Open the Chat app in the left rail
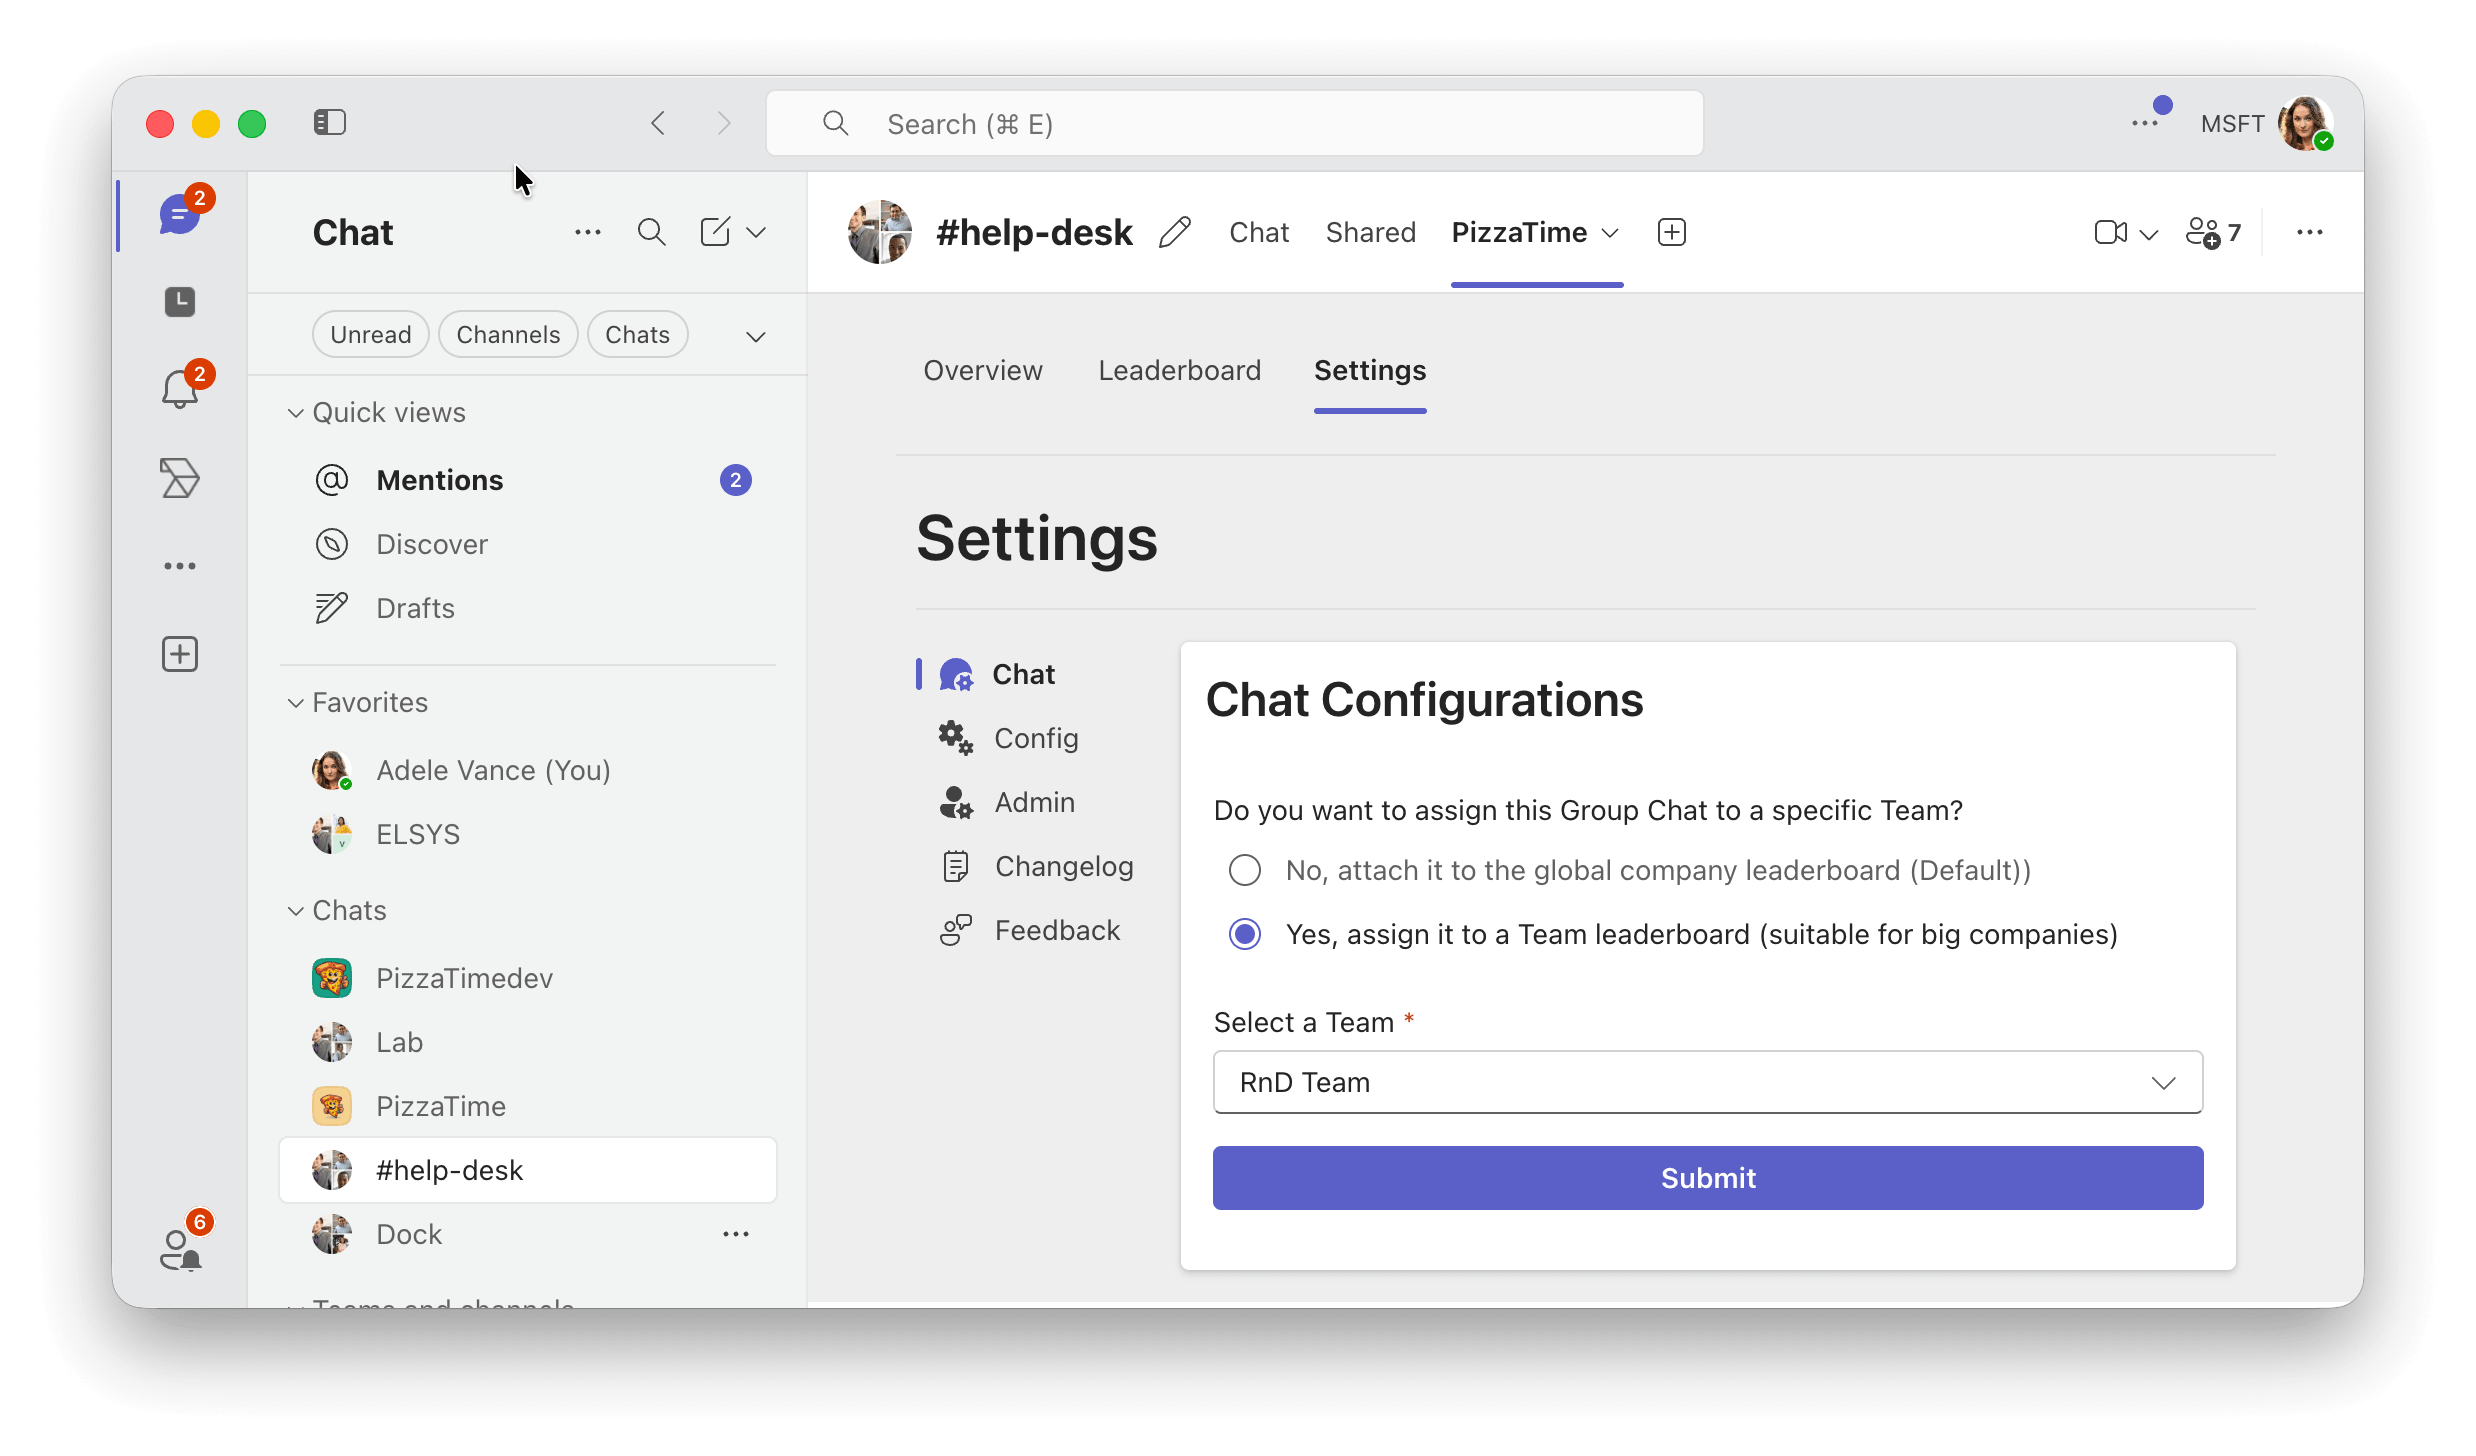Screen dimensions: 2476x1456 180,214
